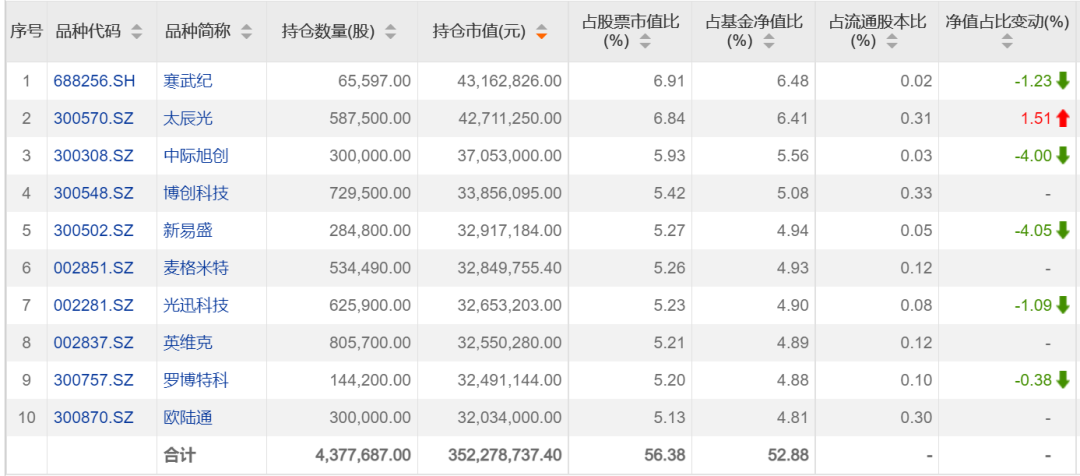Sort by 品种简称 column arrows
Image resolution: width=1080 pixels, height=476 pixels.
tap(247, 32)
